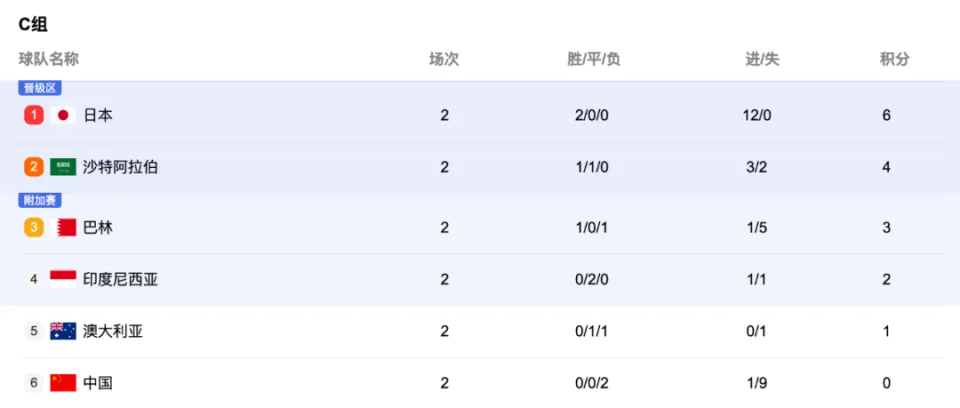Open the 日本 team name link
The height and width of the screenshot is (408, 960).
98,115
